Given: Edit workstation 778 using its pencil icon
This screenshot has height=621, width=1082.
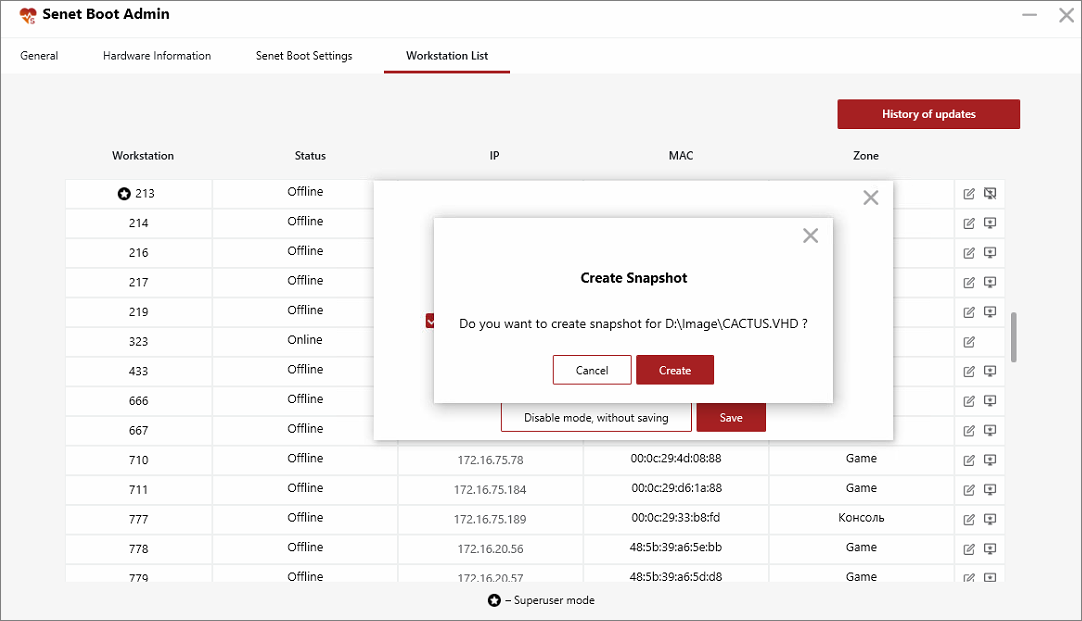Looking at the screenshot, I should (968, 548).
